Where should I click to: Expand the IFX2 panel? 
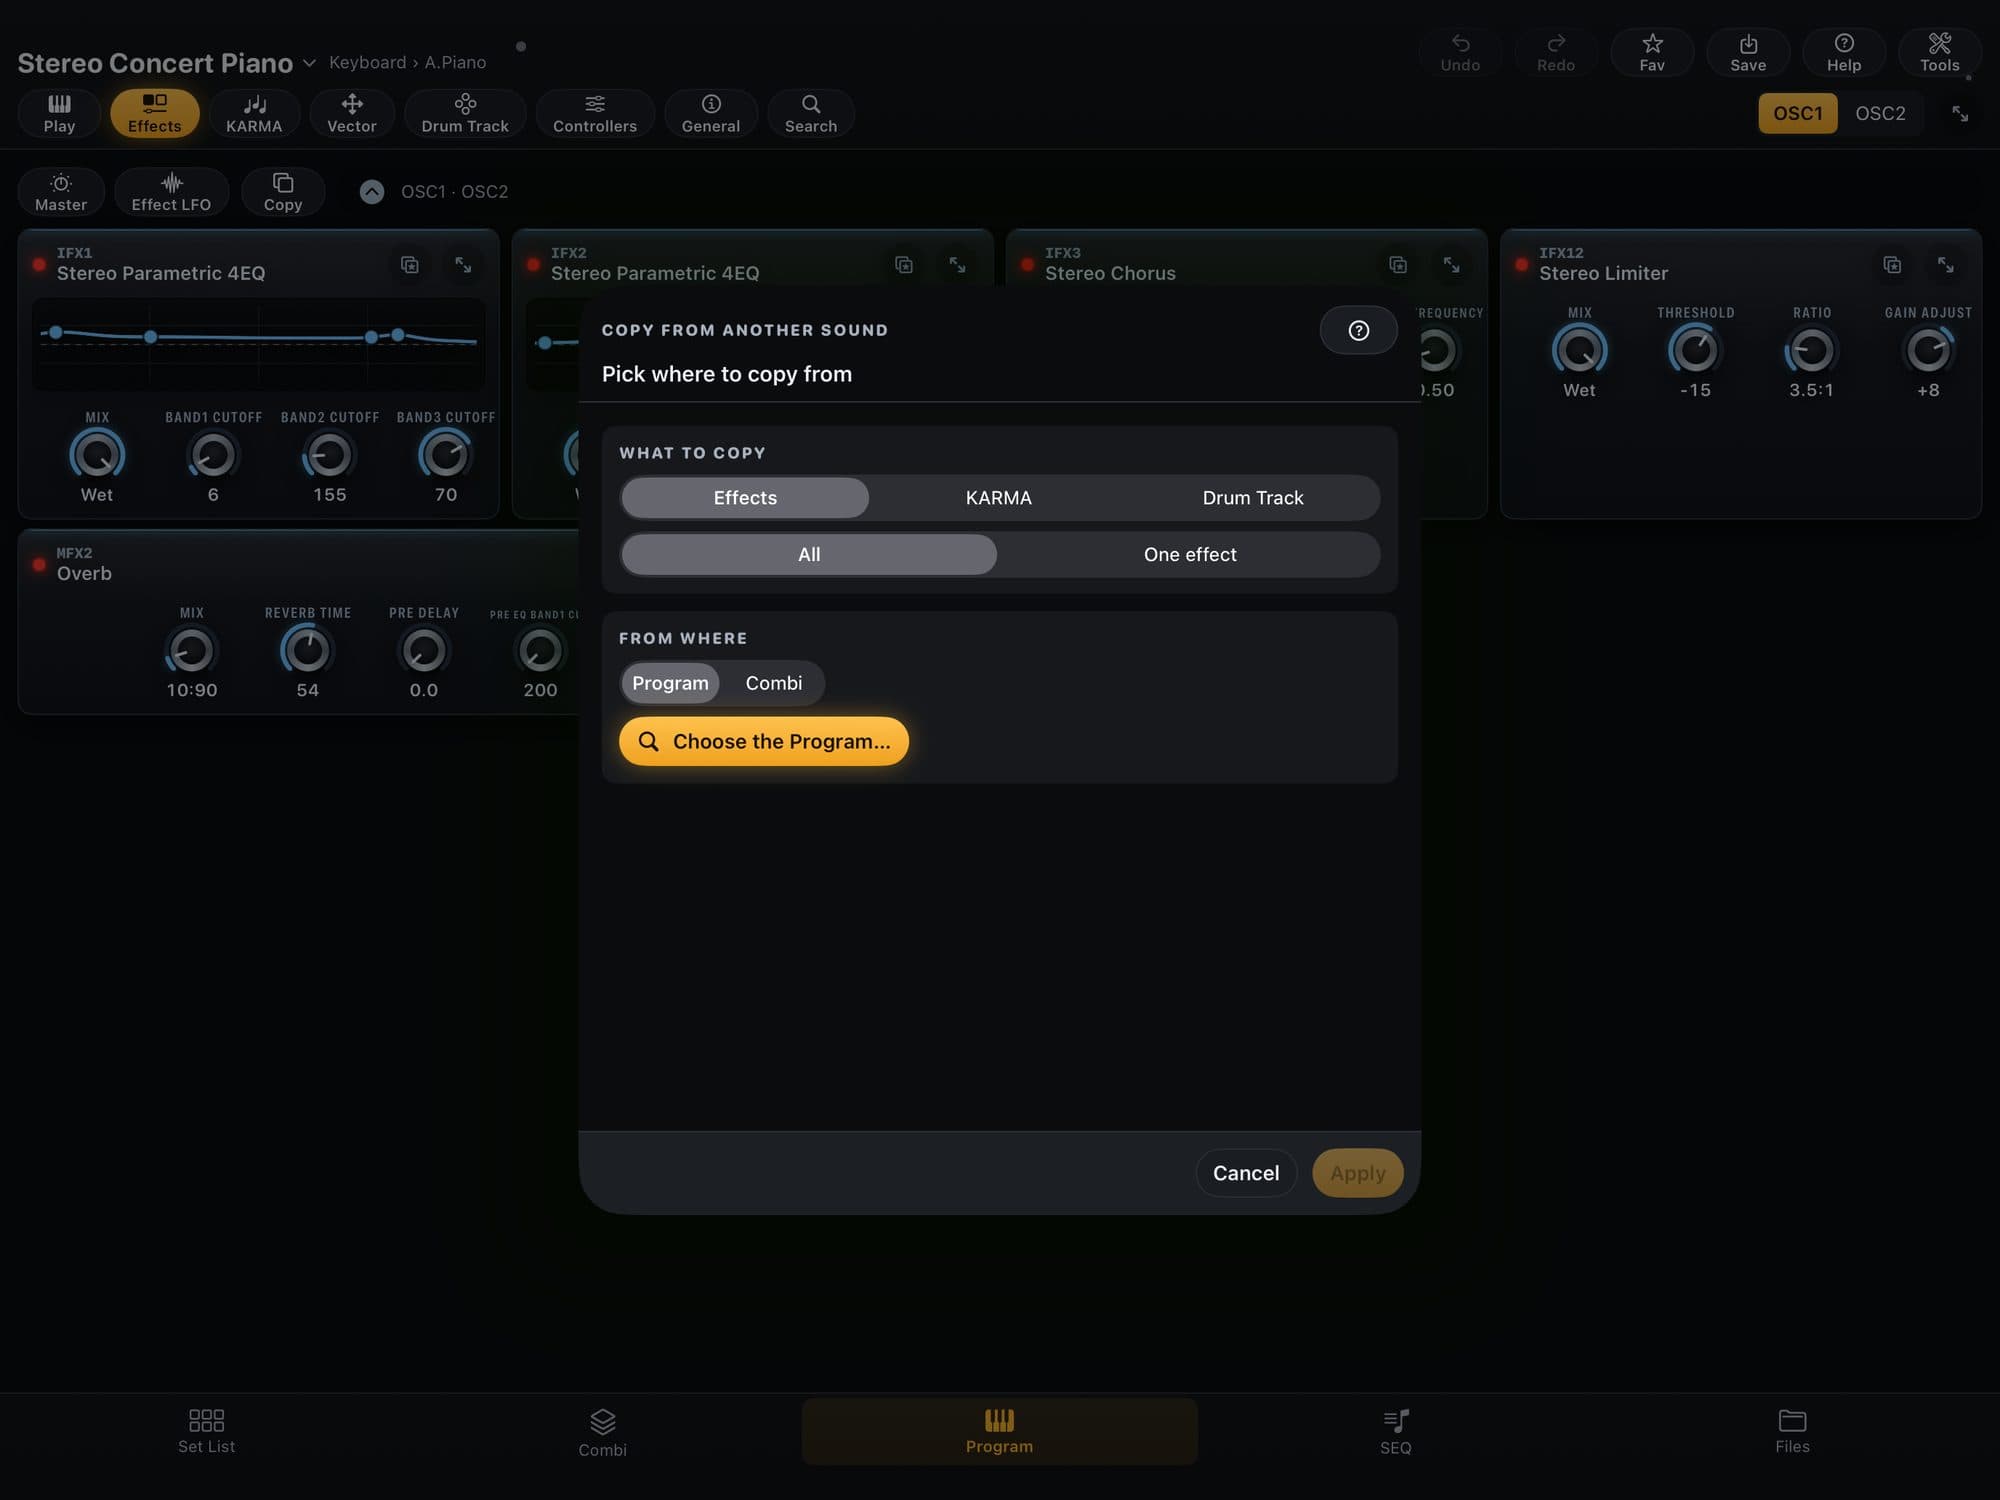(957, 265)
